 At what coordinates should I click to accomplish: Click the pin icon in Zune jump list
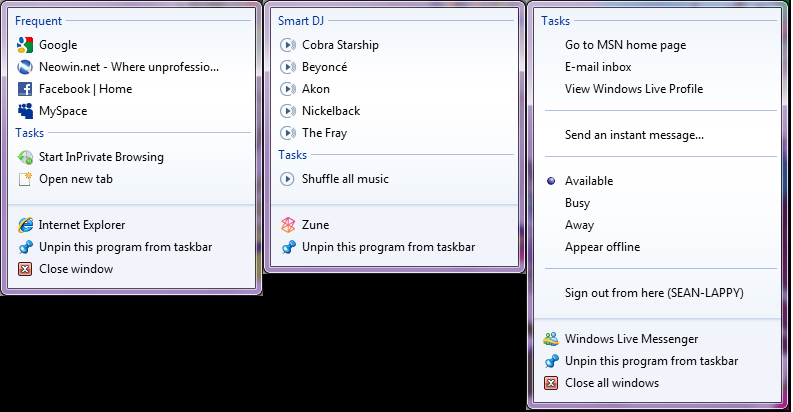pos(288,247)
